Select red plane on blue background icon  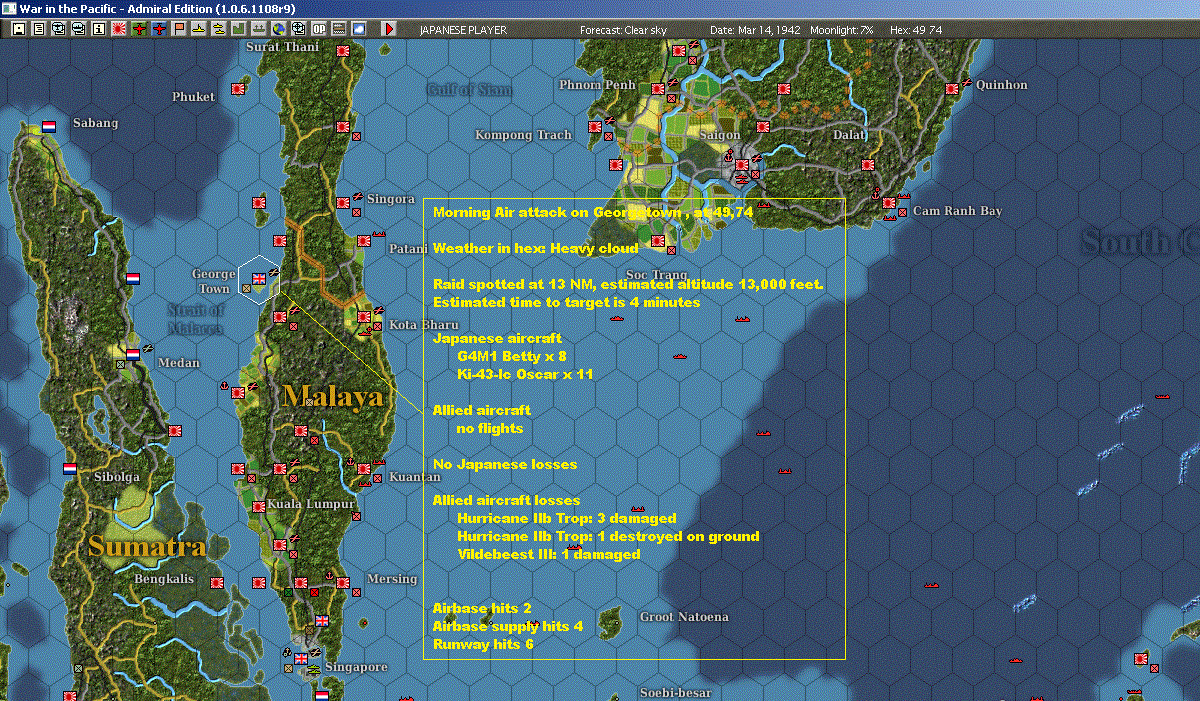158,29
